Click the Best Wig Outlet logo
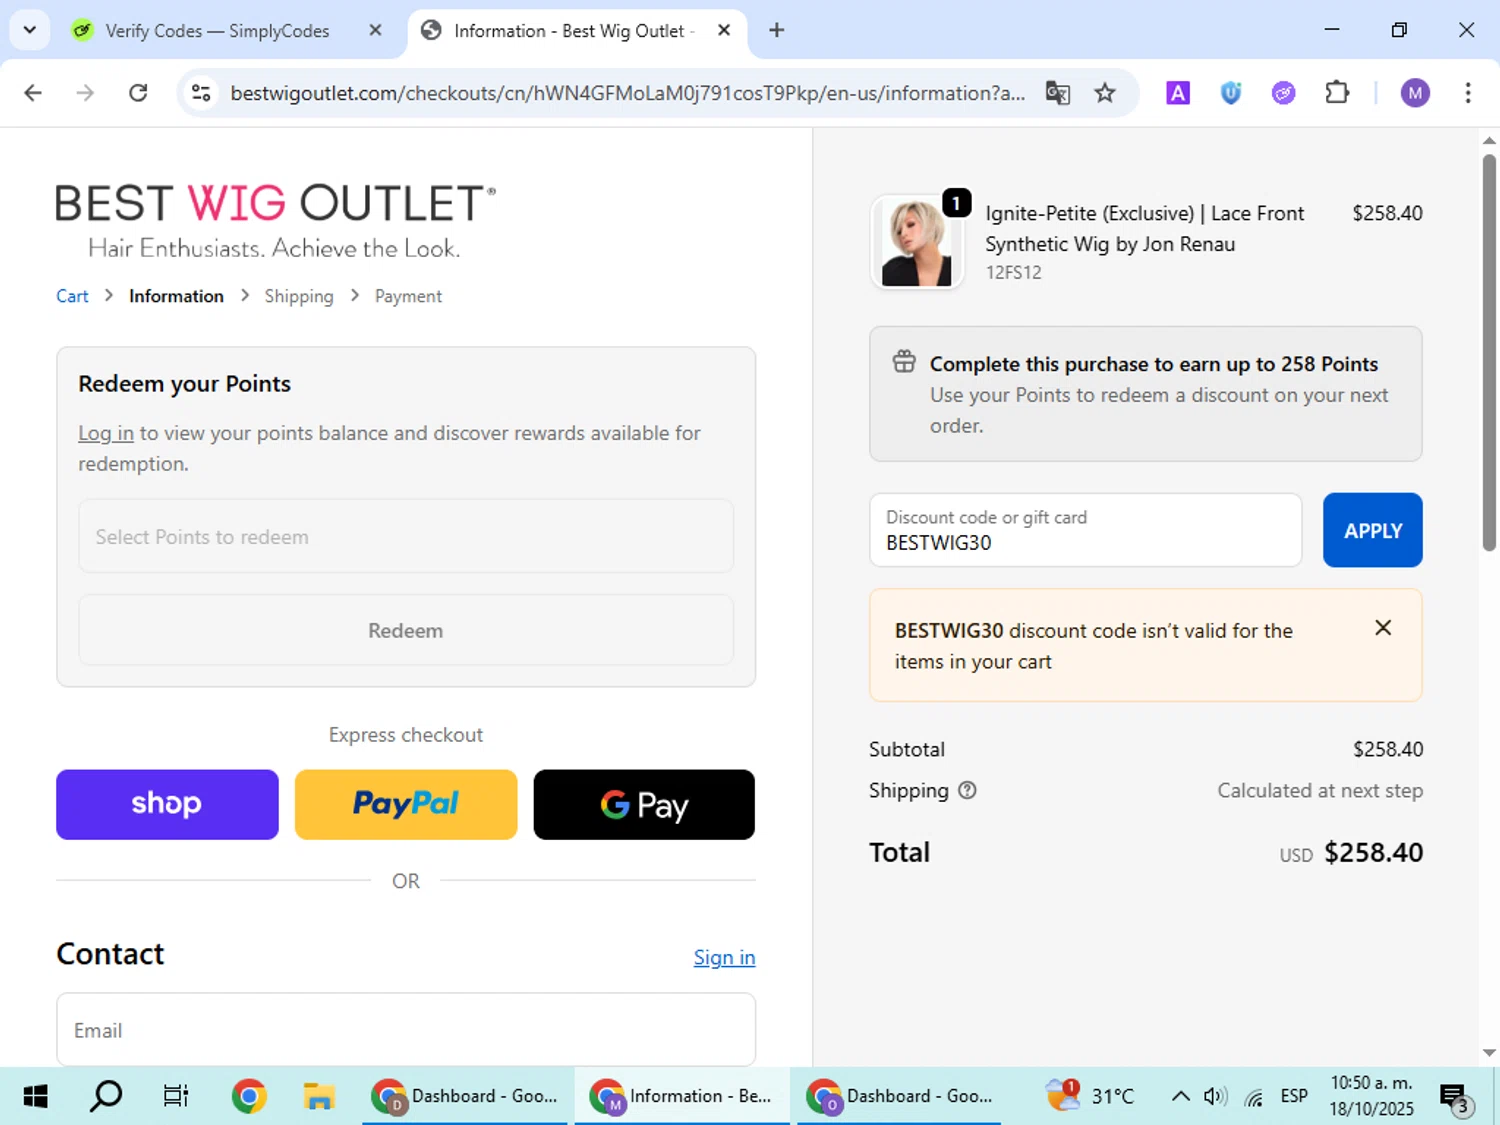 tap(275, 220)
